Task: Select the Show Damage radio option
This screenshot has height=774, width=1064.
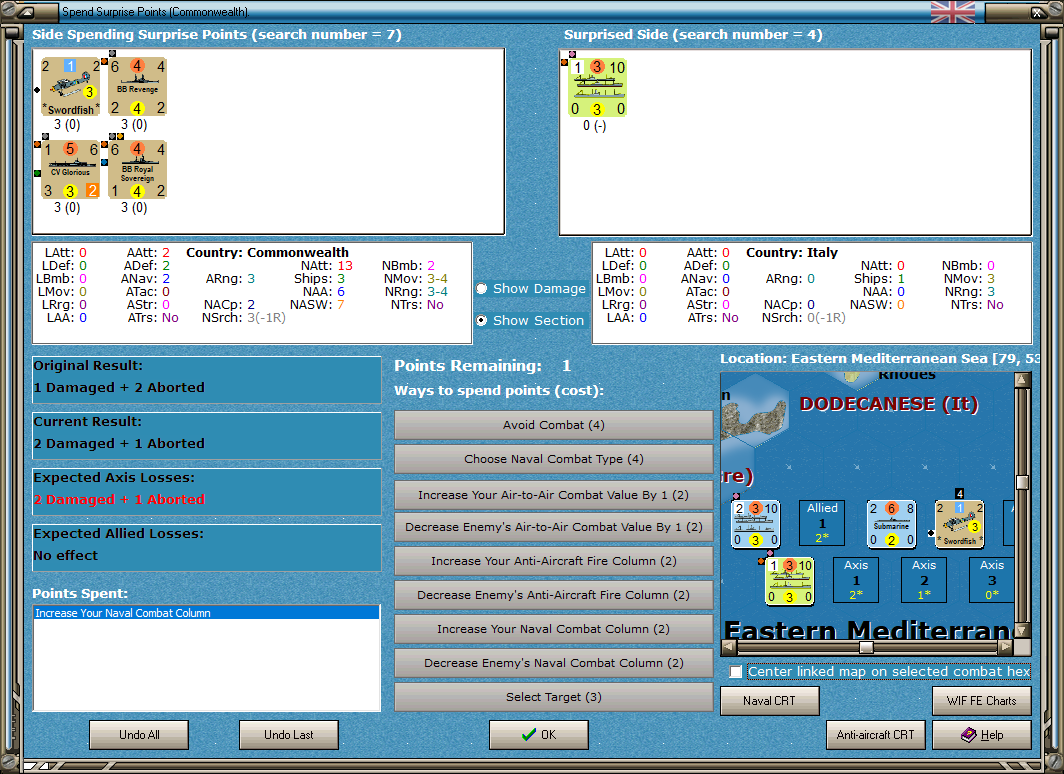Action: click(x=482, y=288)
